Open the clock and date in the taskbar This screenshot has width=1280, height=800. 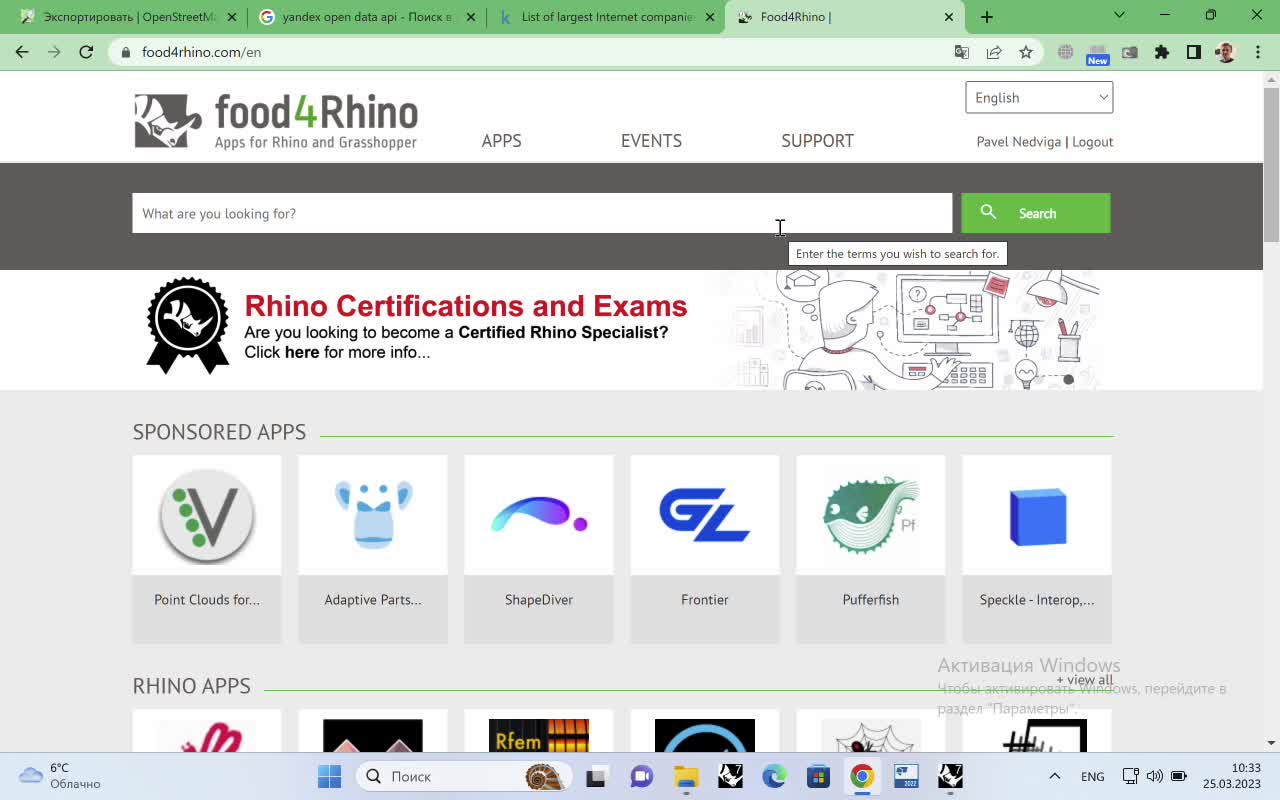pos(1232,776)
